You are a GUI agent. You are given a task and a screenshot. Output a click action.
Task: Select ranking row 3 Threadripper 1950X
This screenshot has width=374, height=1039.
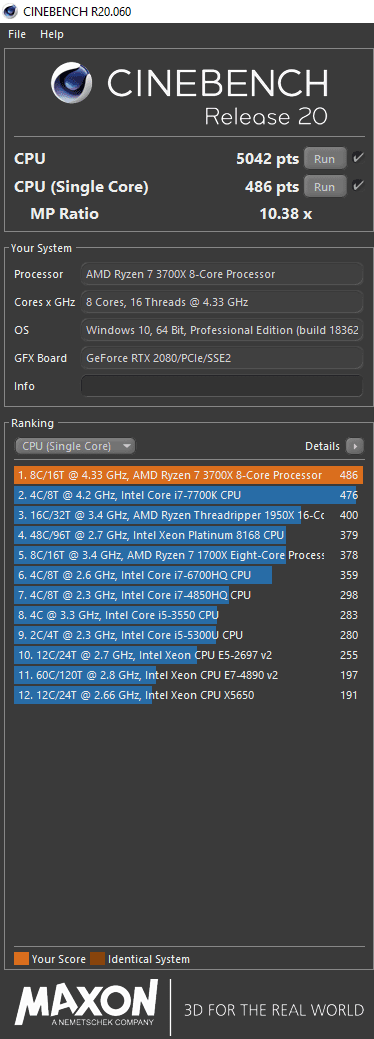pos(188,515)
